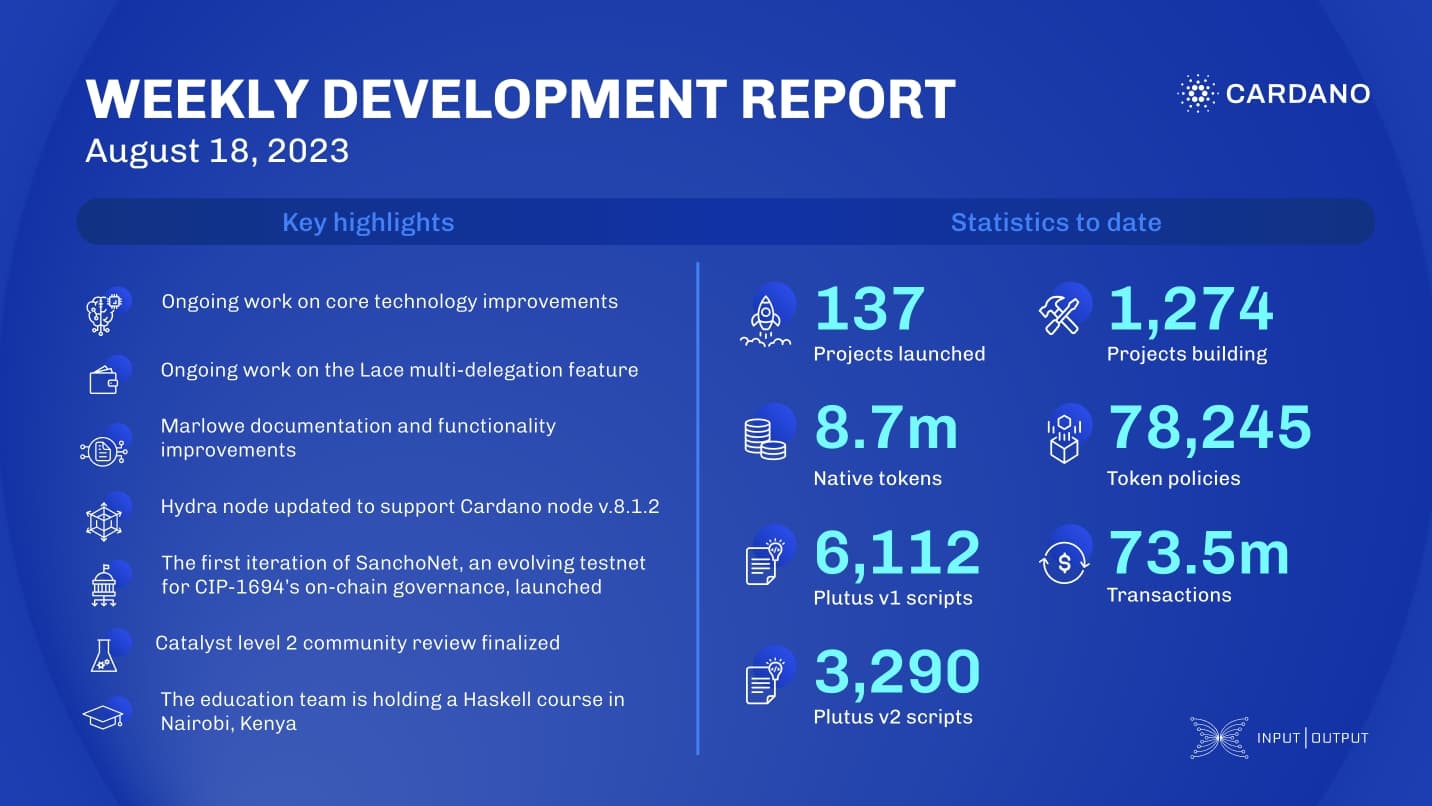Click the Plutus v2 scripts document icon
1432x806 pixels.
(766, 681)
